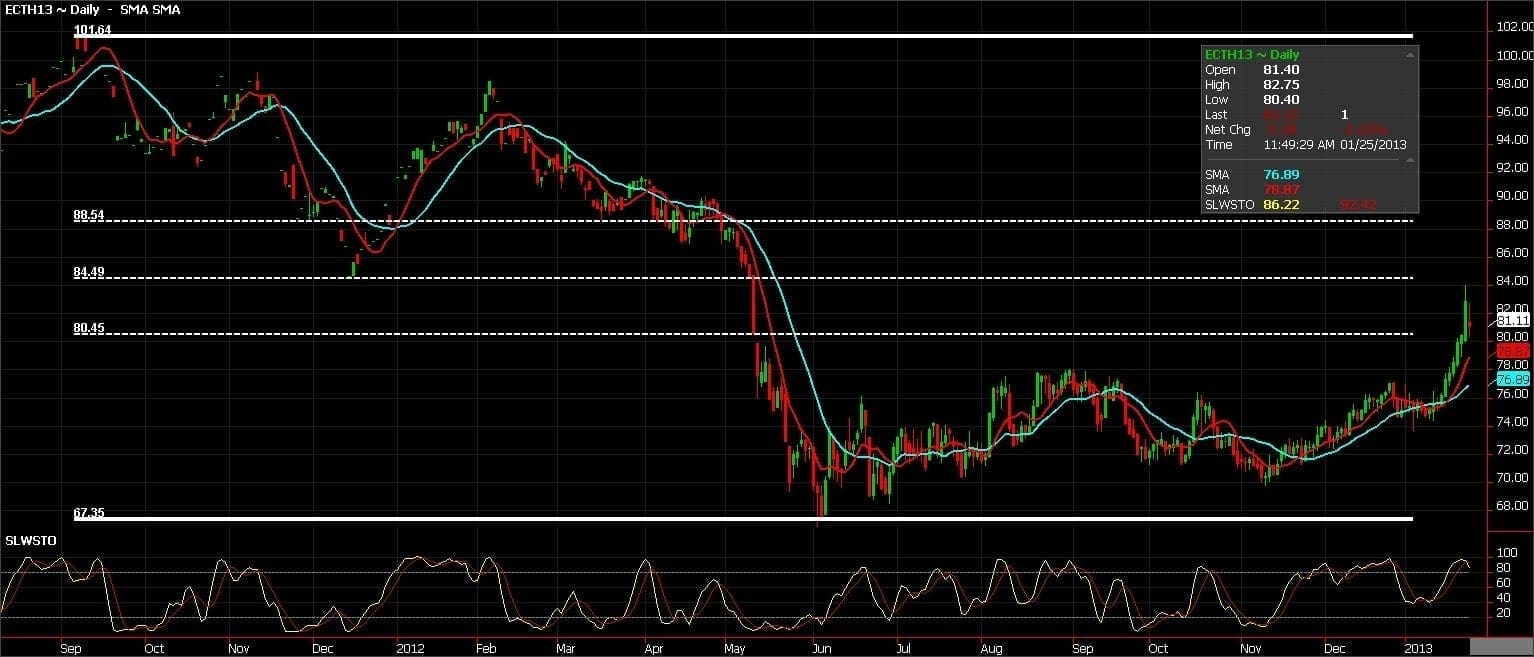The image size is (1534, 657).
Task: Click the 88.54 dashed level label
Action: (89, 215)
